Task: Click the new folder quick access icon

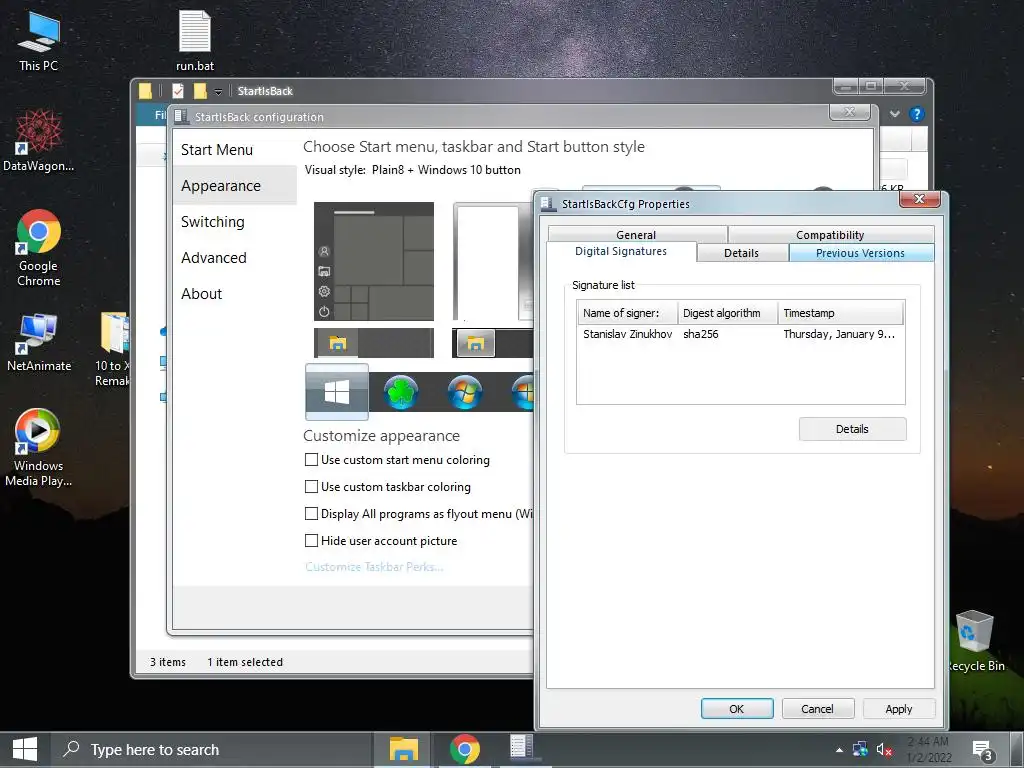Action: 200,91
